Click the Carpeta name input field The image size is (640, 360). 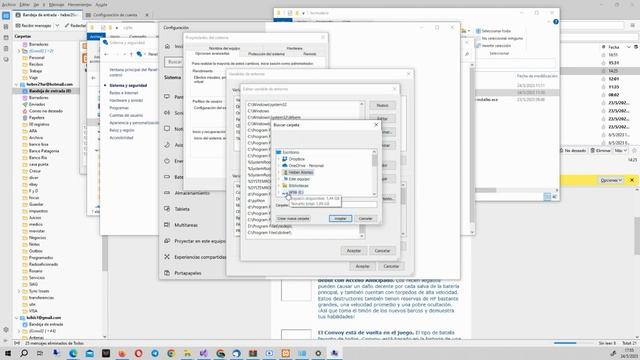click(334, 205)
